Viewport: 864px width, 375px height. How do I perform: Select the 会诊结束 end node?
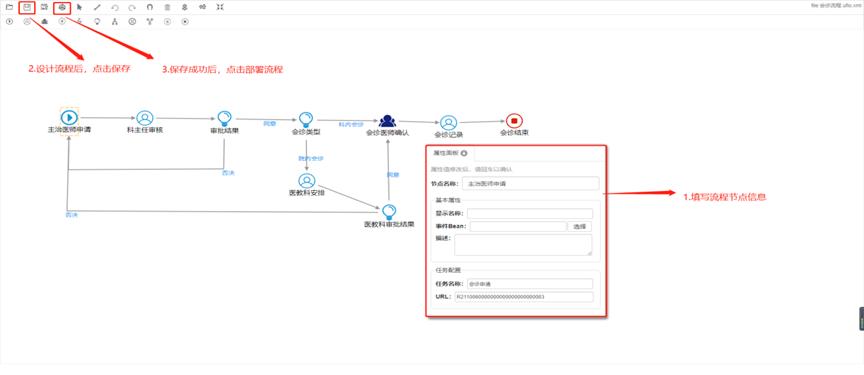[514, 121]
